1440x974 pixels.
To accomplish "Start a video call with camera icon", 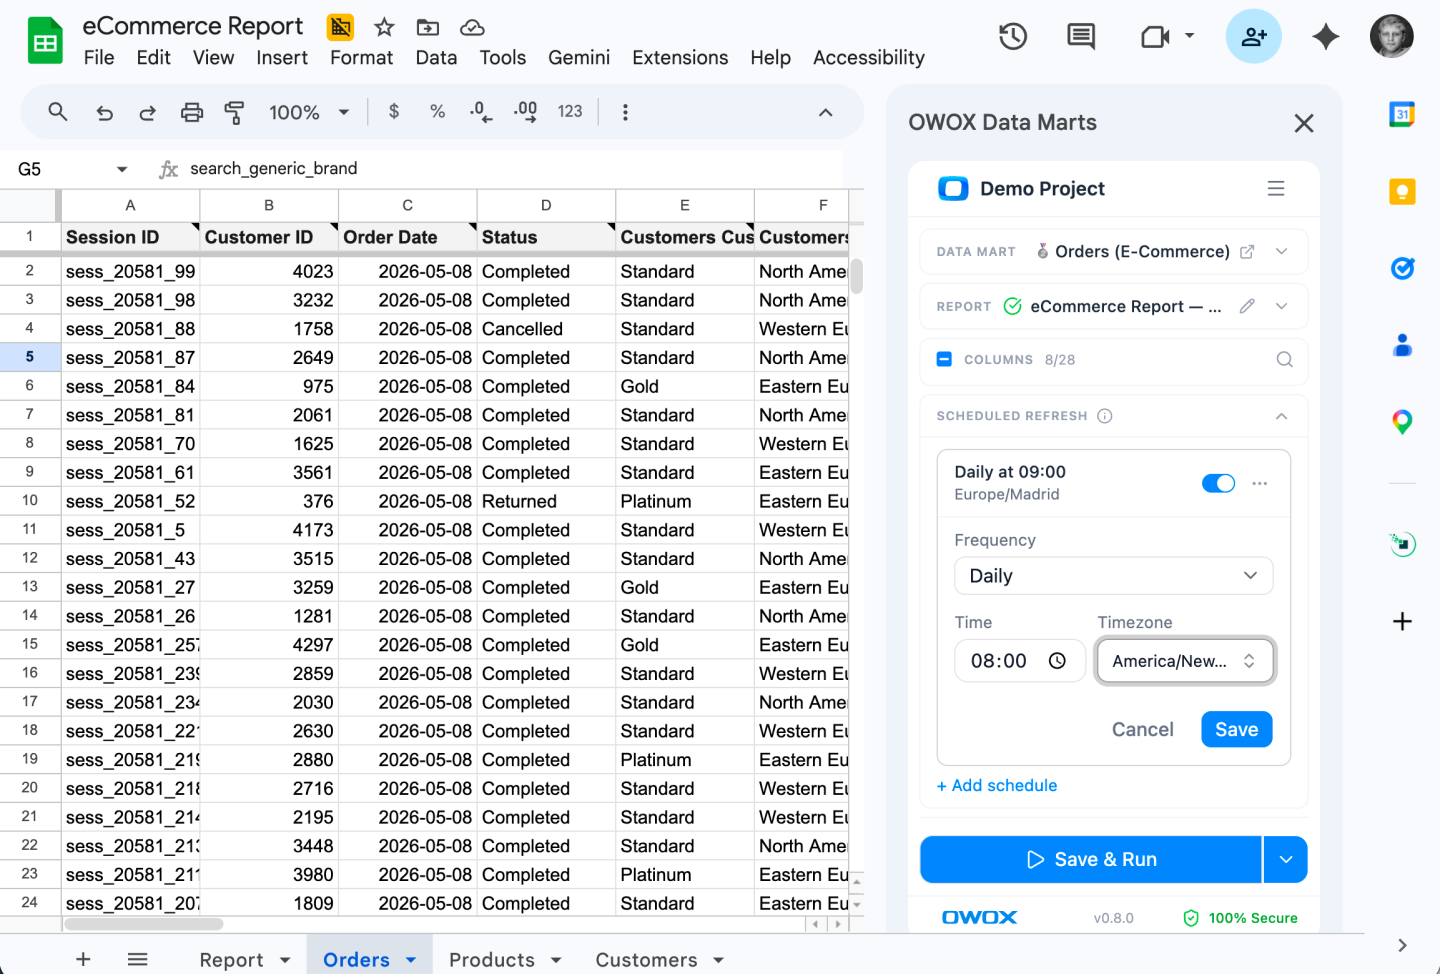I will click(x=1156, y=37).
